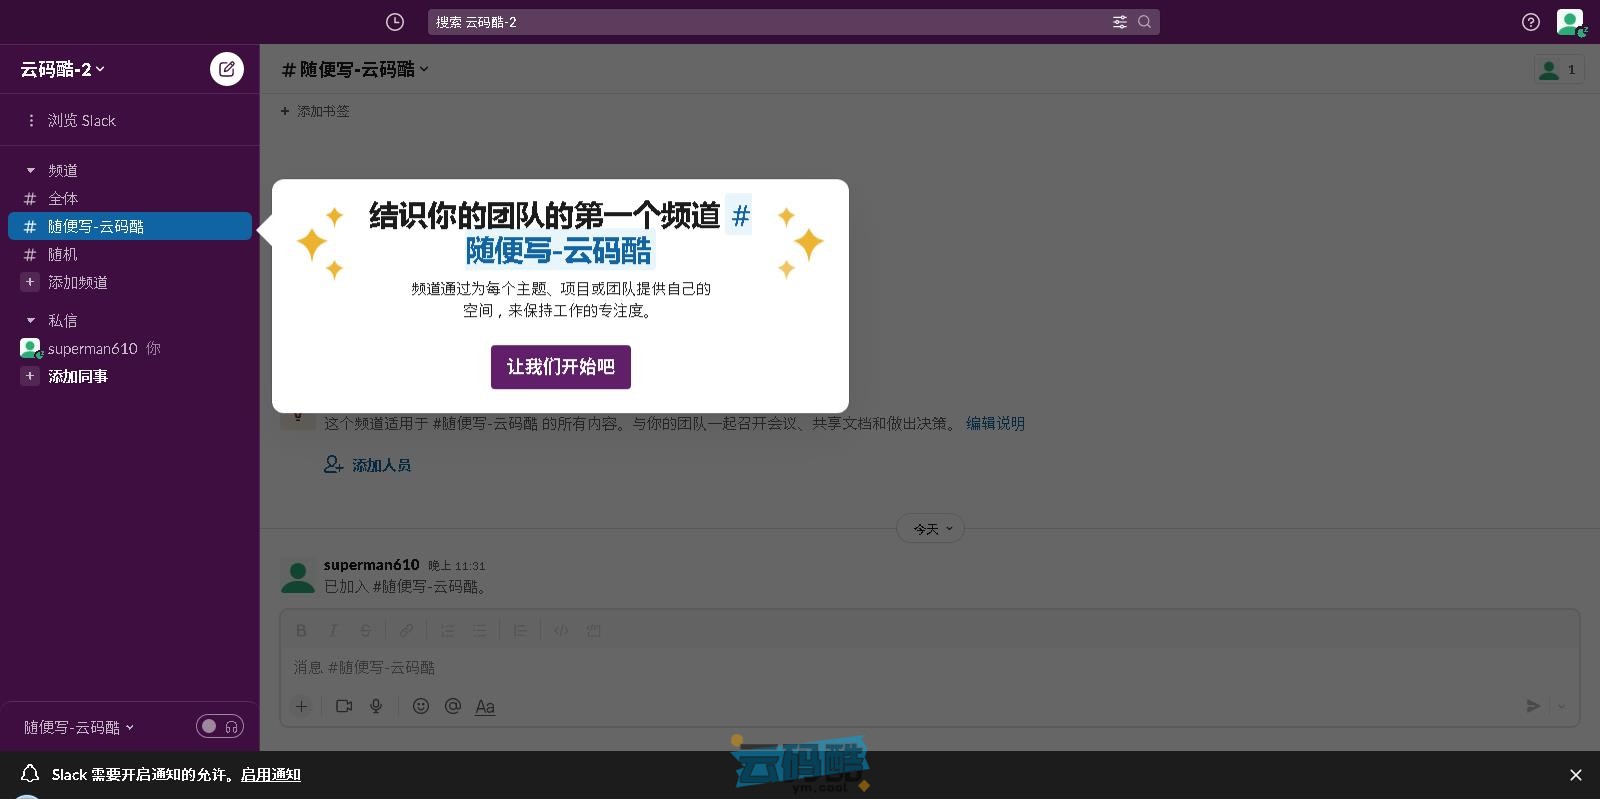Screen dimensions: 1600x799
Task: Click the help question mark icon
Action: pos(1530,22)
